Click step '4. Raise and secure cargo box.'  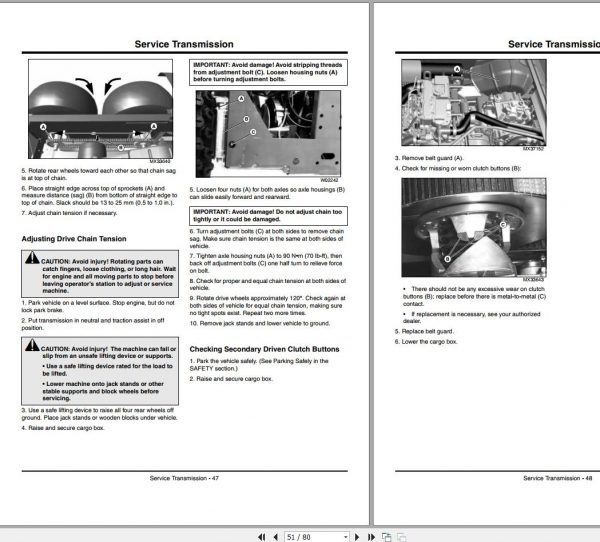(x=63, y=428)
